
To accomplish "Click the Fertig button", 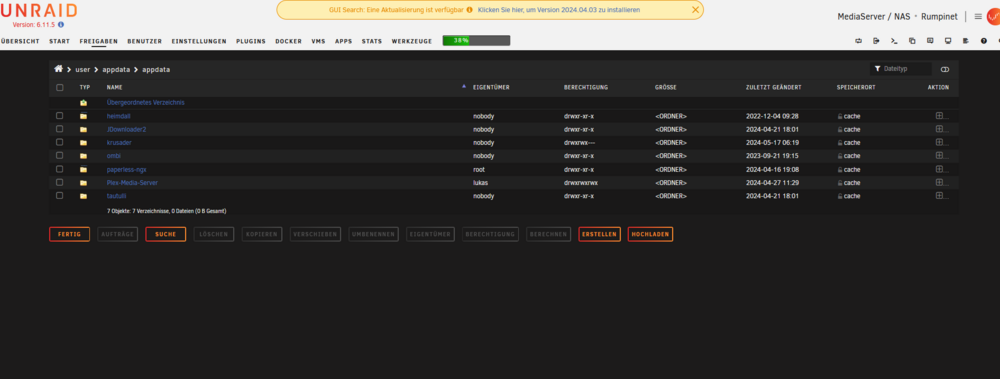I will [x=70, y=234].
